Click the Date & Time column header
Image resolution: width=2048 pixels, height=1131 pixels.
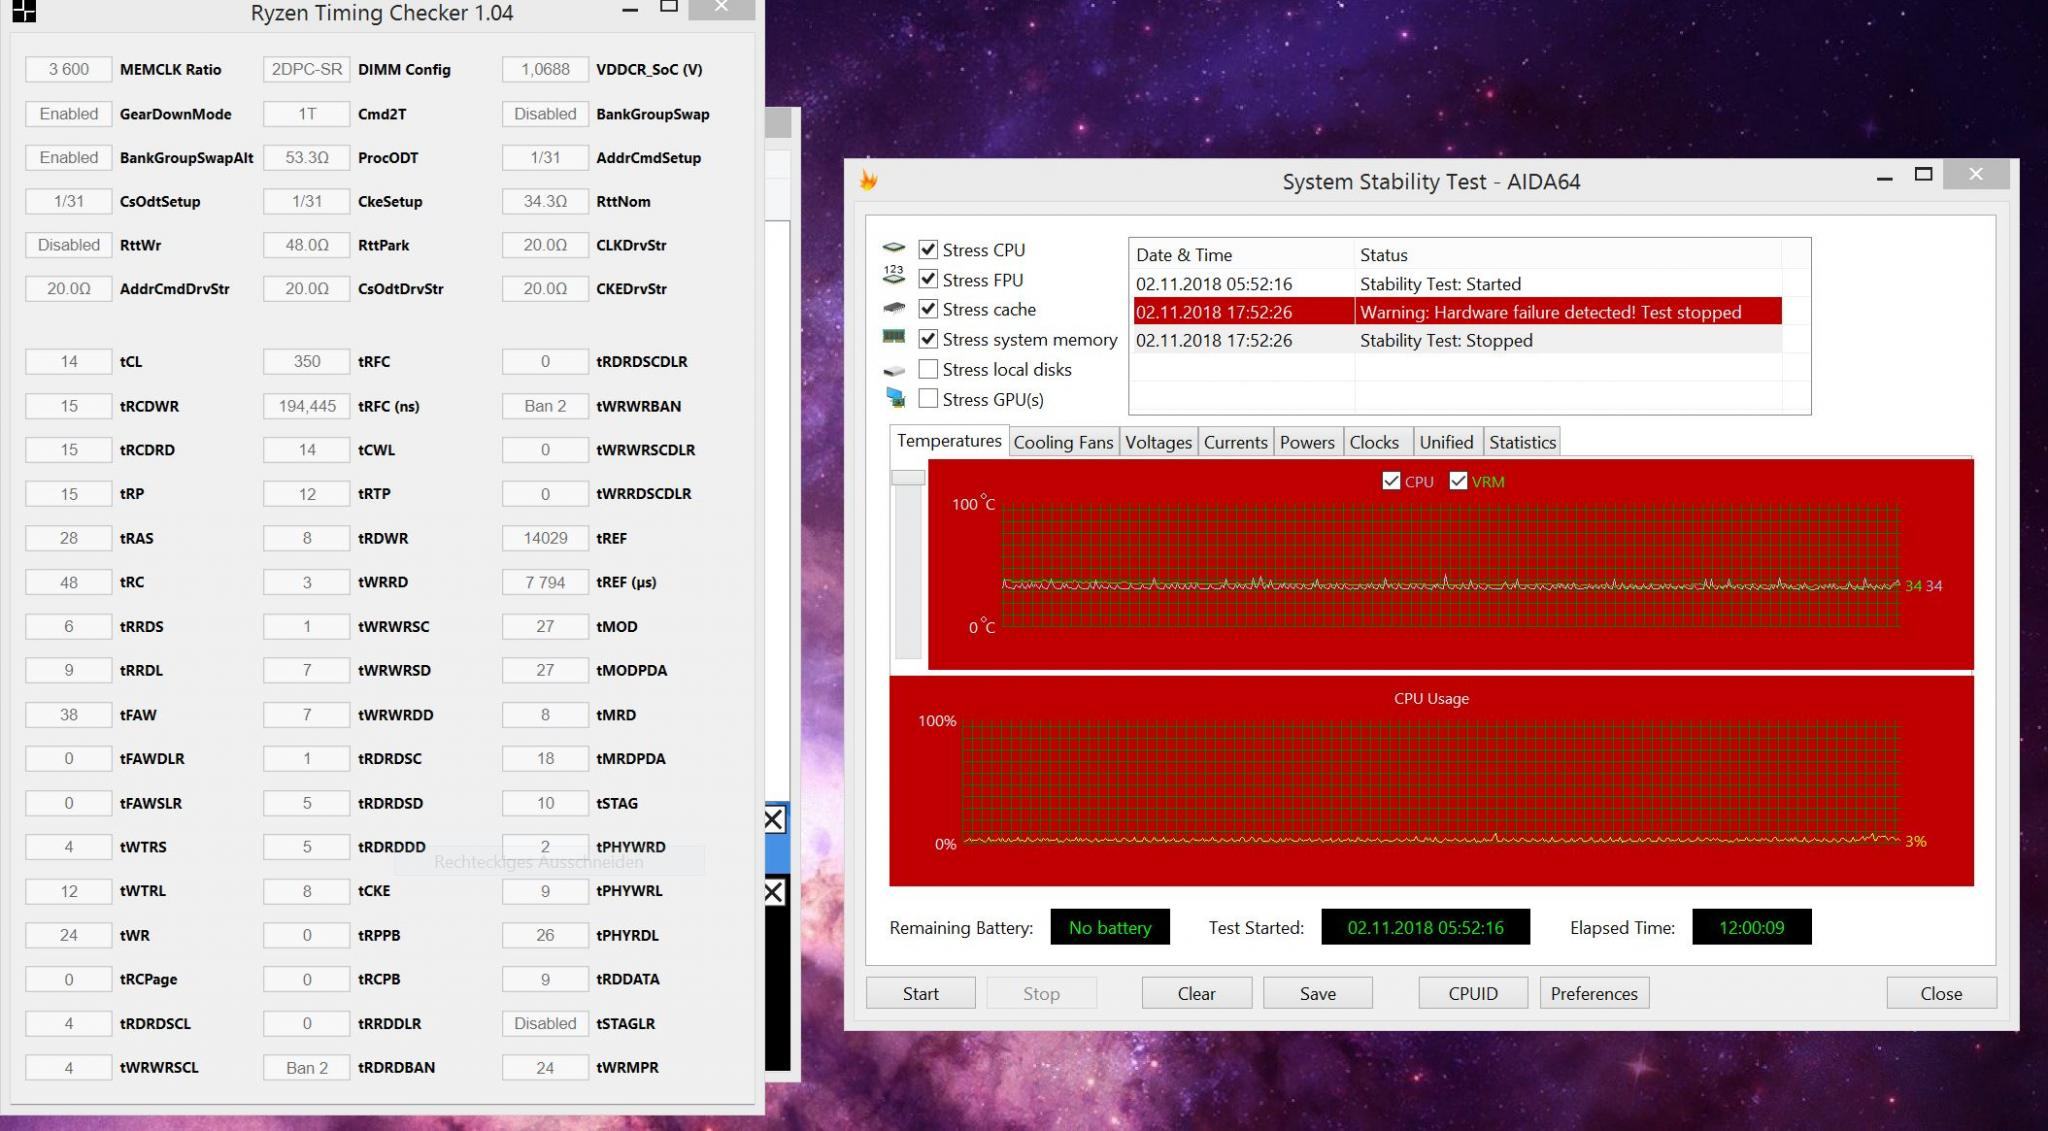(1241, 254)
